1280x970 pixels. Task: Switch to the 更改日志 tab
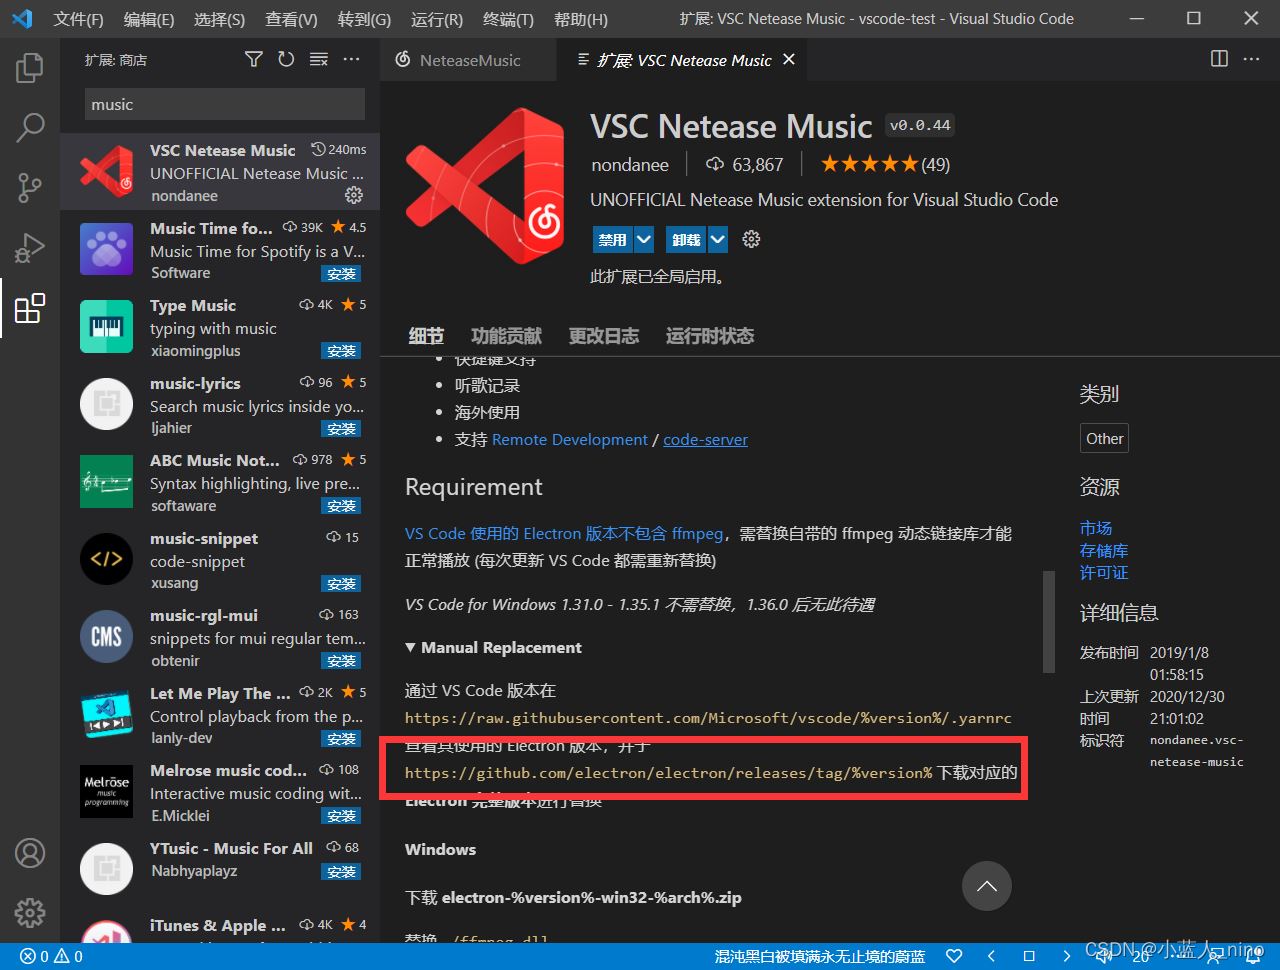pyautogui.click(x=604, y=336)
